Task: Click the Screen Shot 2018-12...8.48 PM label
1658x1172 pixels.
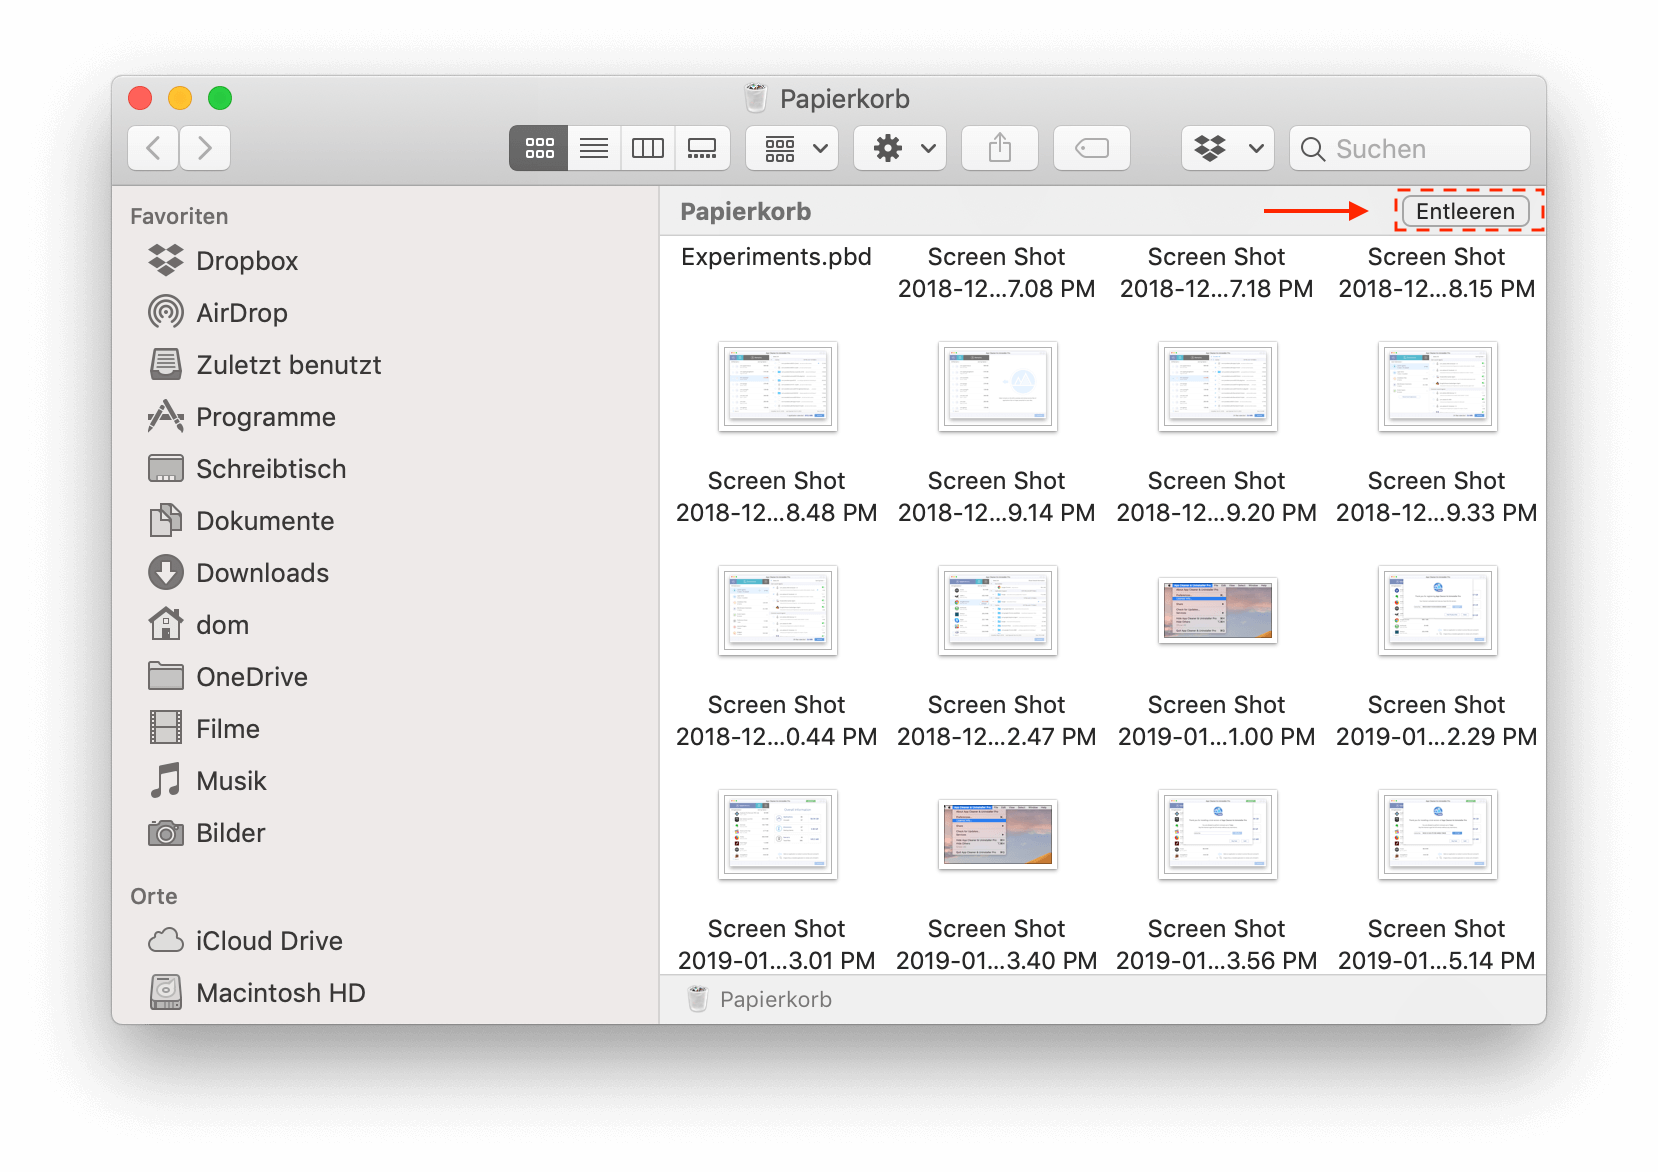Action: 777,496
